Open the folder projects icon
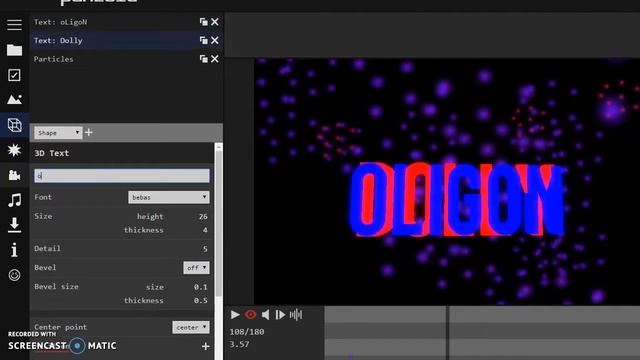The image size is (640, 360). click(x=14, y=50)
